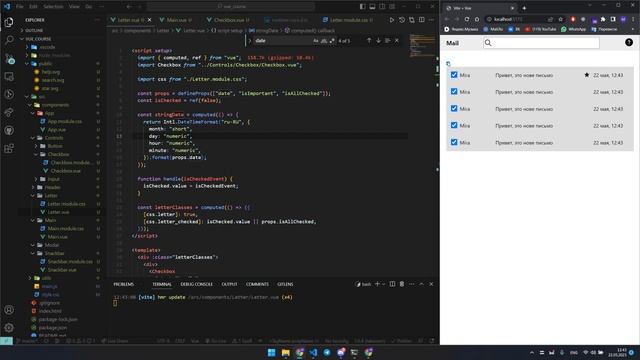Open App.vue in the Explorer tree
The width and height of the screenshot is (640, 360).
coord(57,129)
